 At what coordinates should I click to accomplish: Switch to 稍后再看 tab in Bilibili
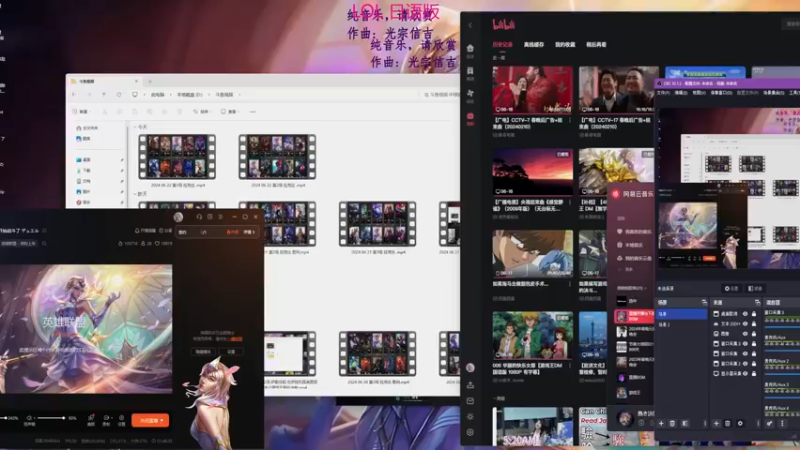[x=596, y=44]
